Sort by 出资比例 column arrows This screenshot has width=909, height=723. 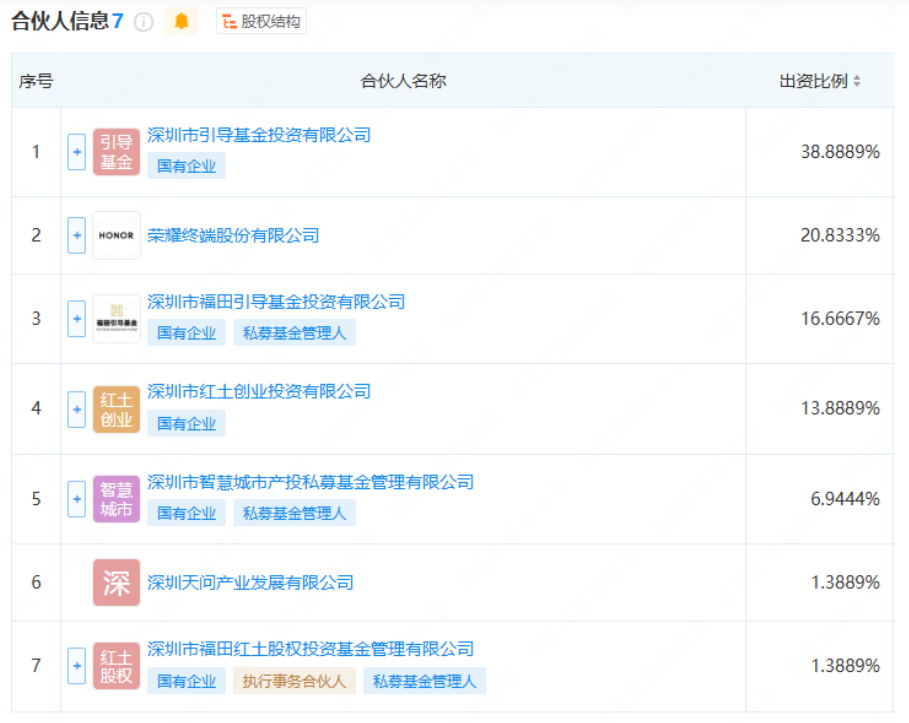click(x=857, y=82)
